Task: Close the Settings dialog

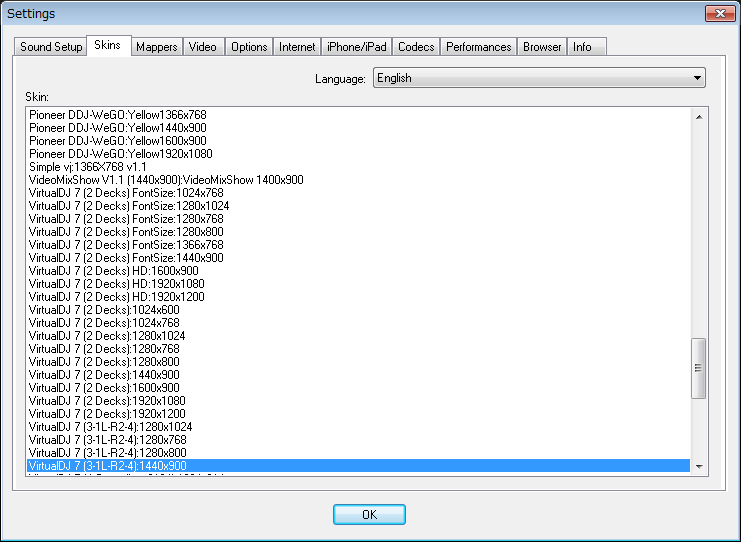Action: (720, 14)
